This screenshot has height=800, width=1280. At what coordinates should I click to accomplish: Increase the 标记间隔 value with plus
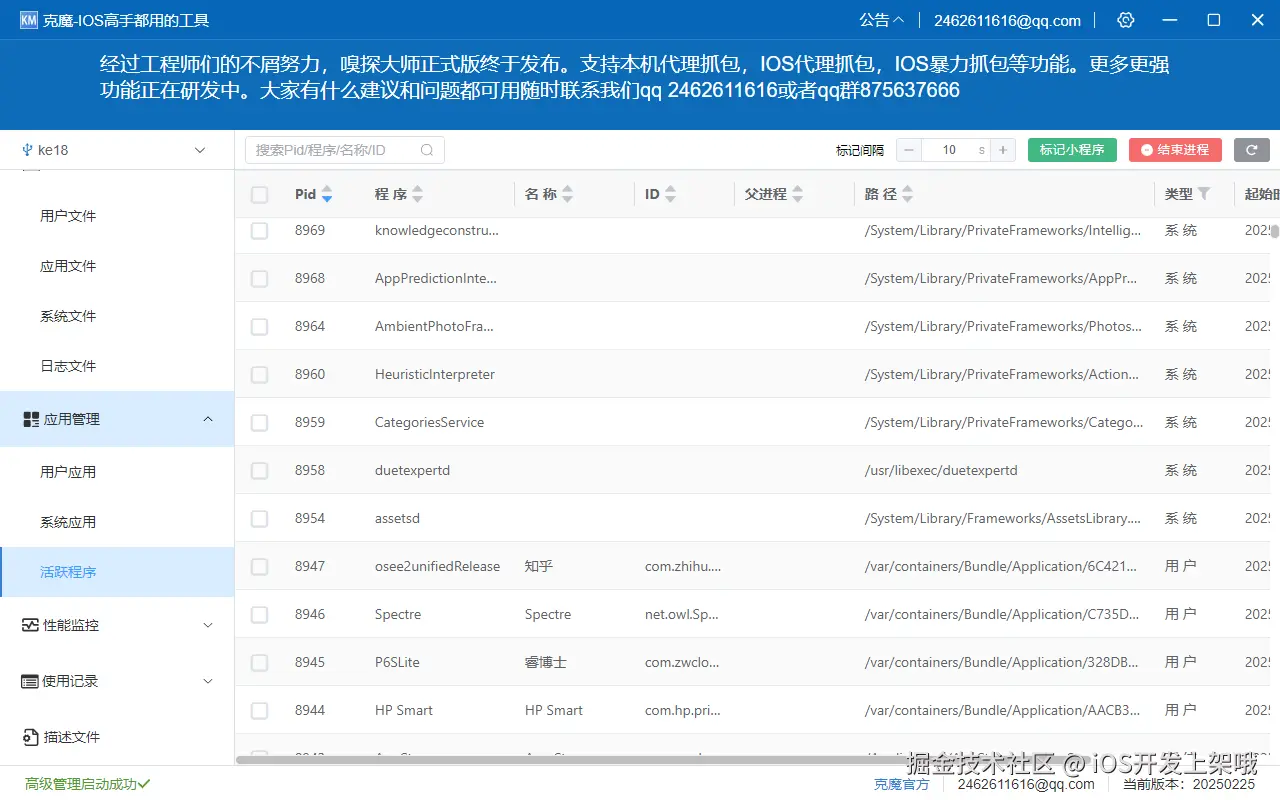(x=1004, y=150)
